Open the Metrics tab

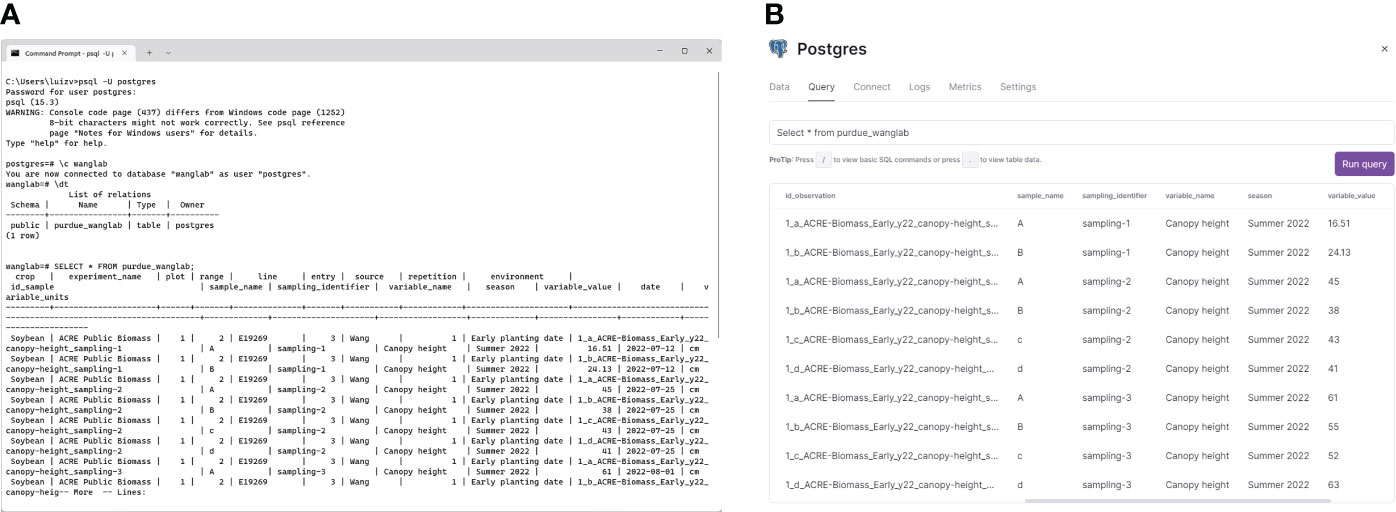[x=965, y=87]
